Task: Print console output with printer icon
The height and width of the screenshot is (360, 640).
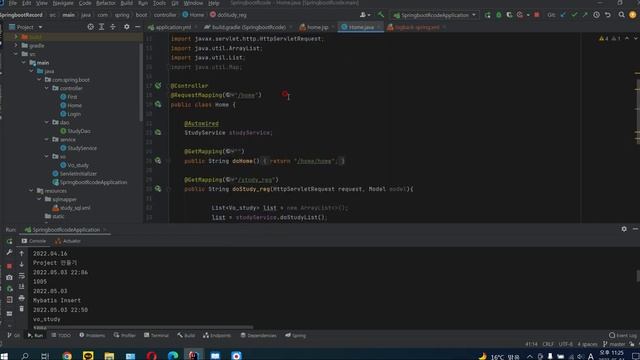Action: point(22,298)
